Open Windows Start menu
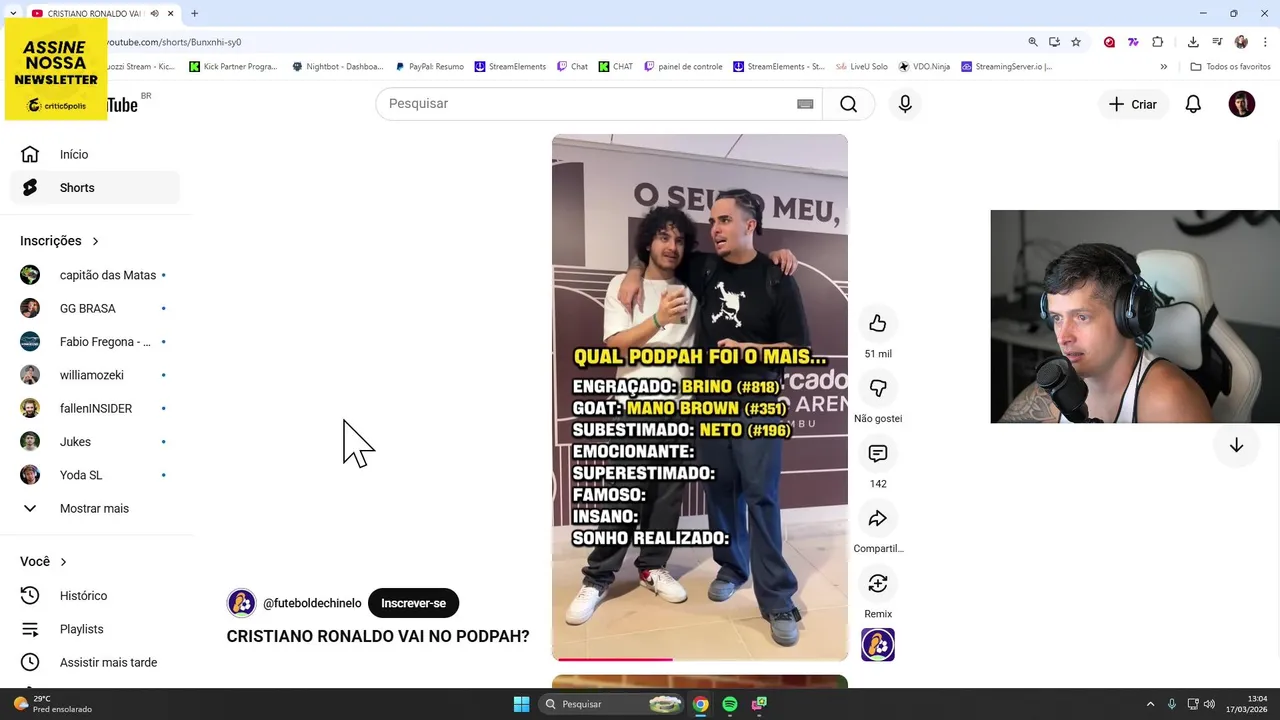The image size is (1280, 720). [521, 704]
